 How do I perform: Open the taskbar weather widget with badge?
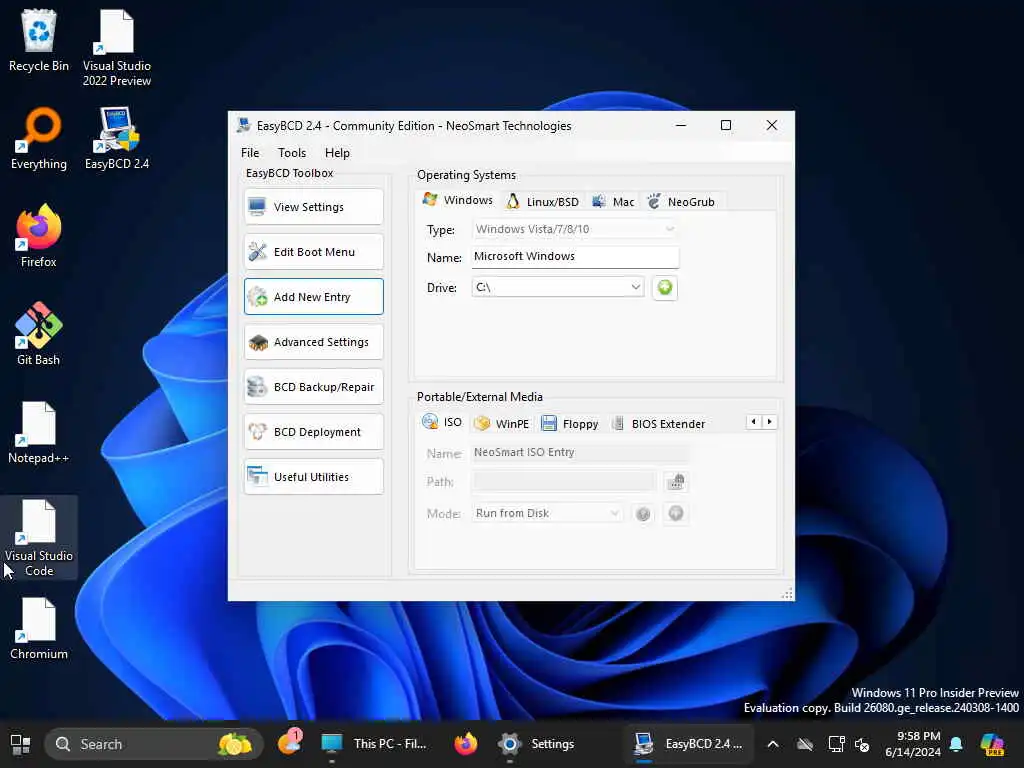[x=290, y=743]
